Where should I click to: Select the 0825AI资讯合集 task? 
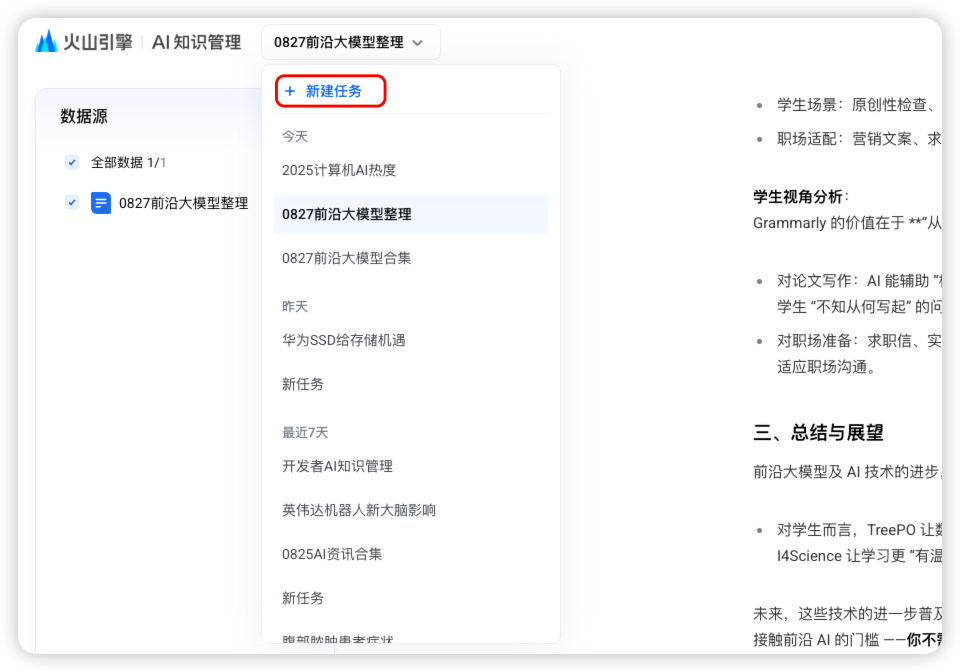[411, 554]
